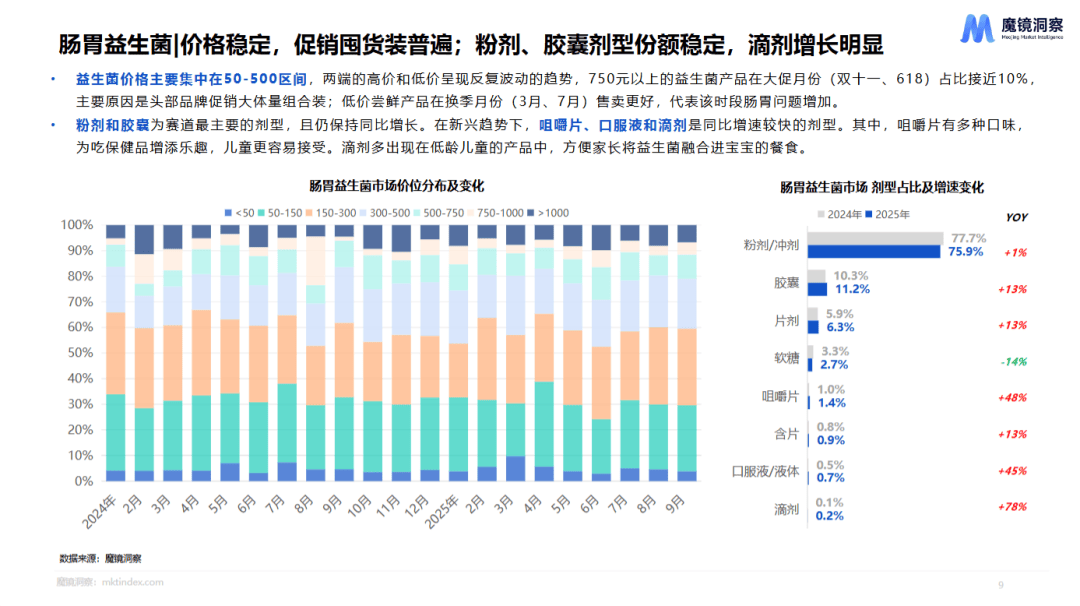Viewport: 1080px width, 606px height.
Task: Click the YOY column header
Action: (1016, 217)
